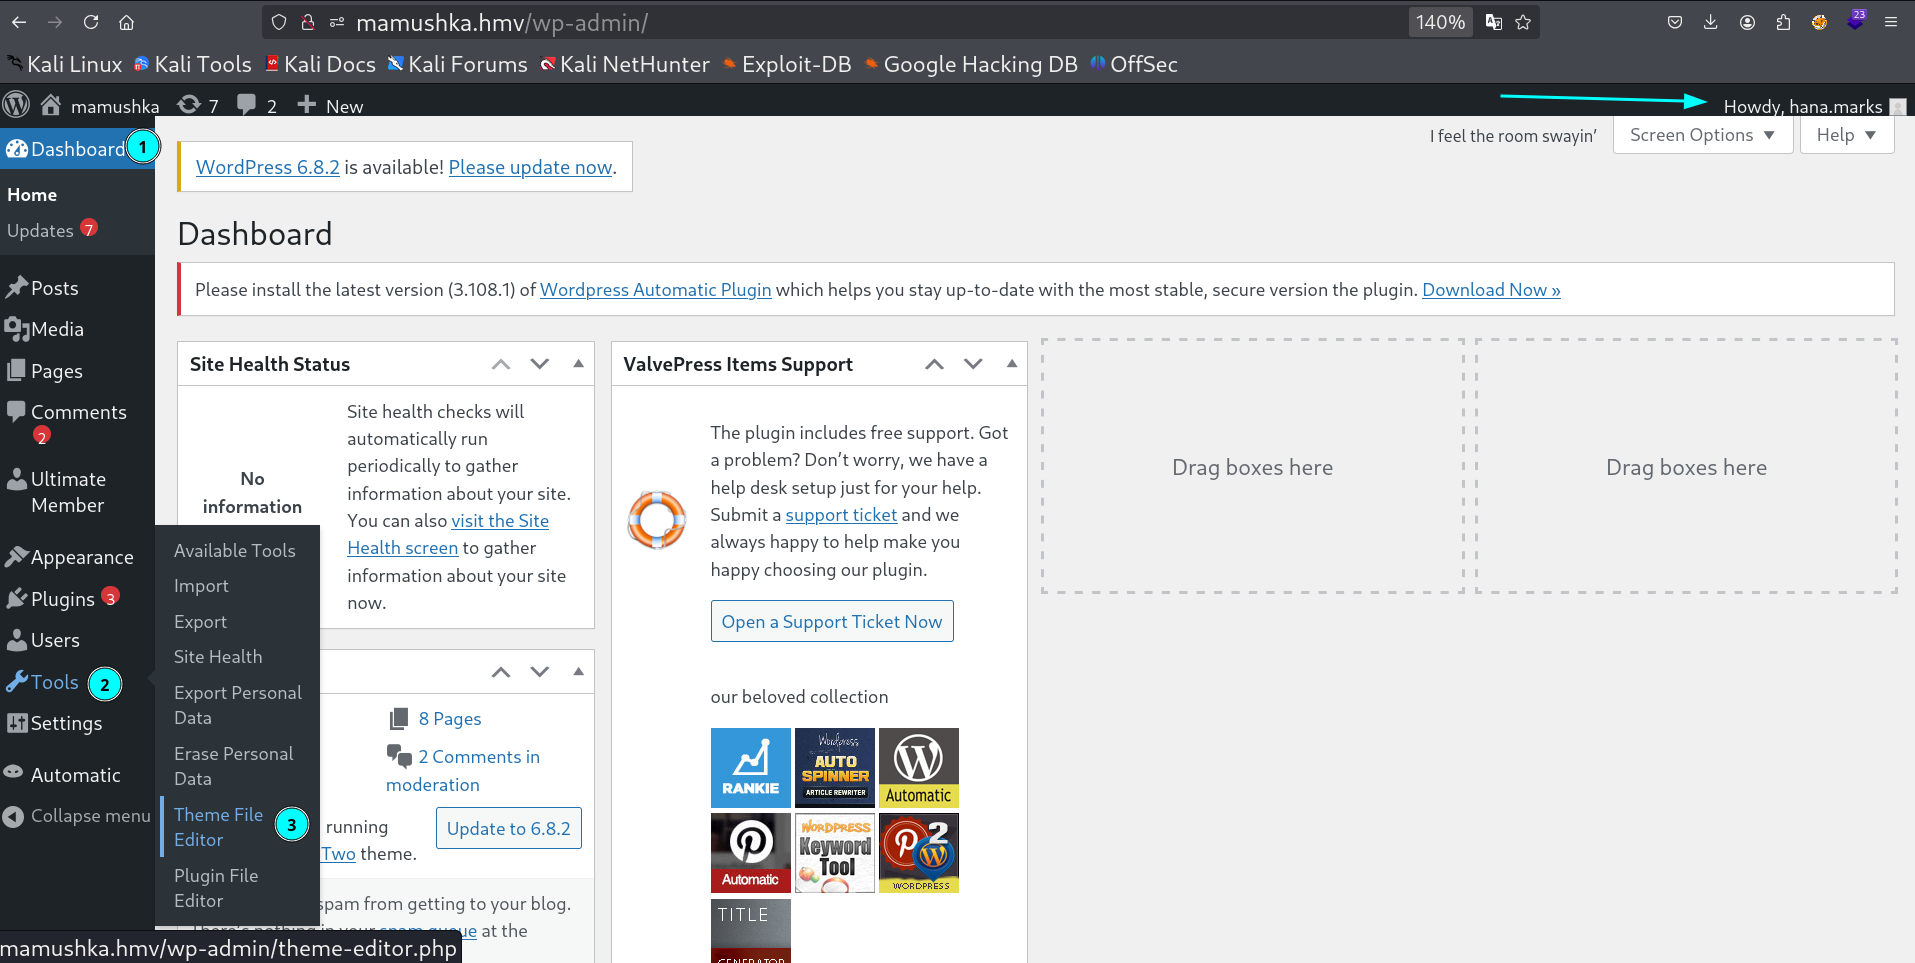Screen dimensions: 1915x963
Task: Click the Please update now link
Action: click(x=530, y=167)
